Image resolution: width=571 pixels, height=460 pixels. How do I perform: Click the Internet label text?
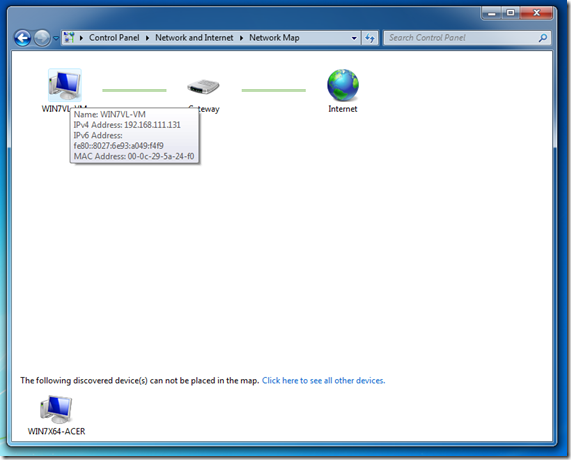[343, 109]
